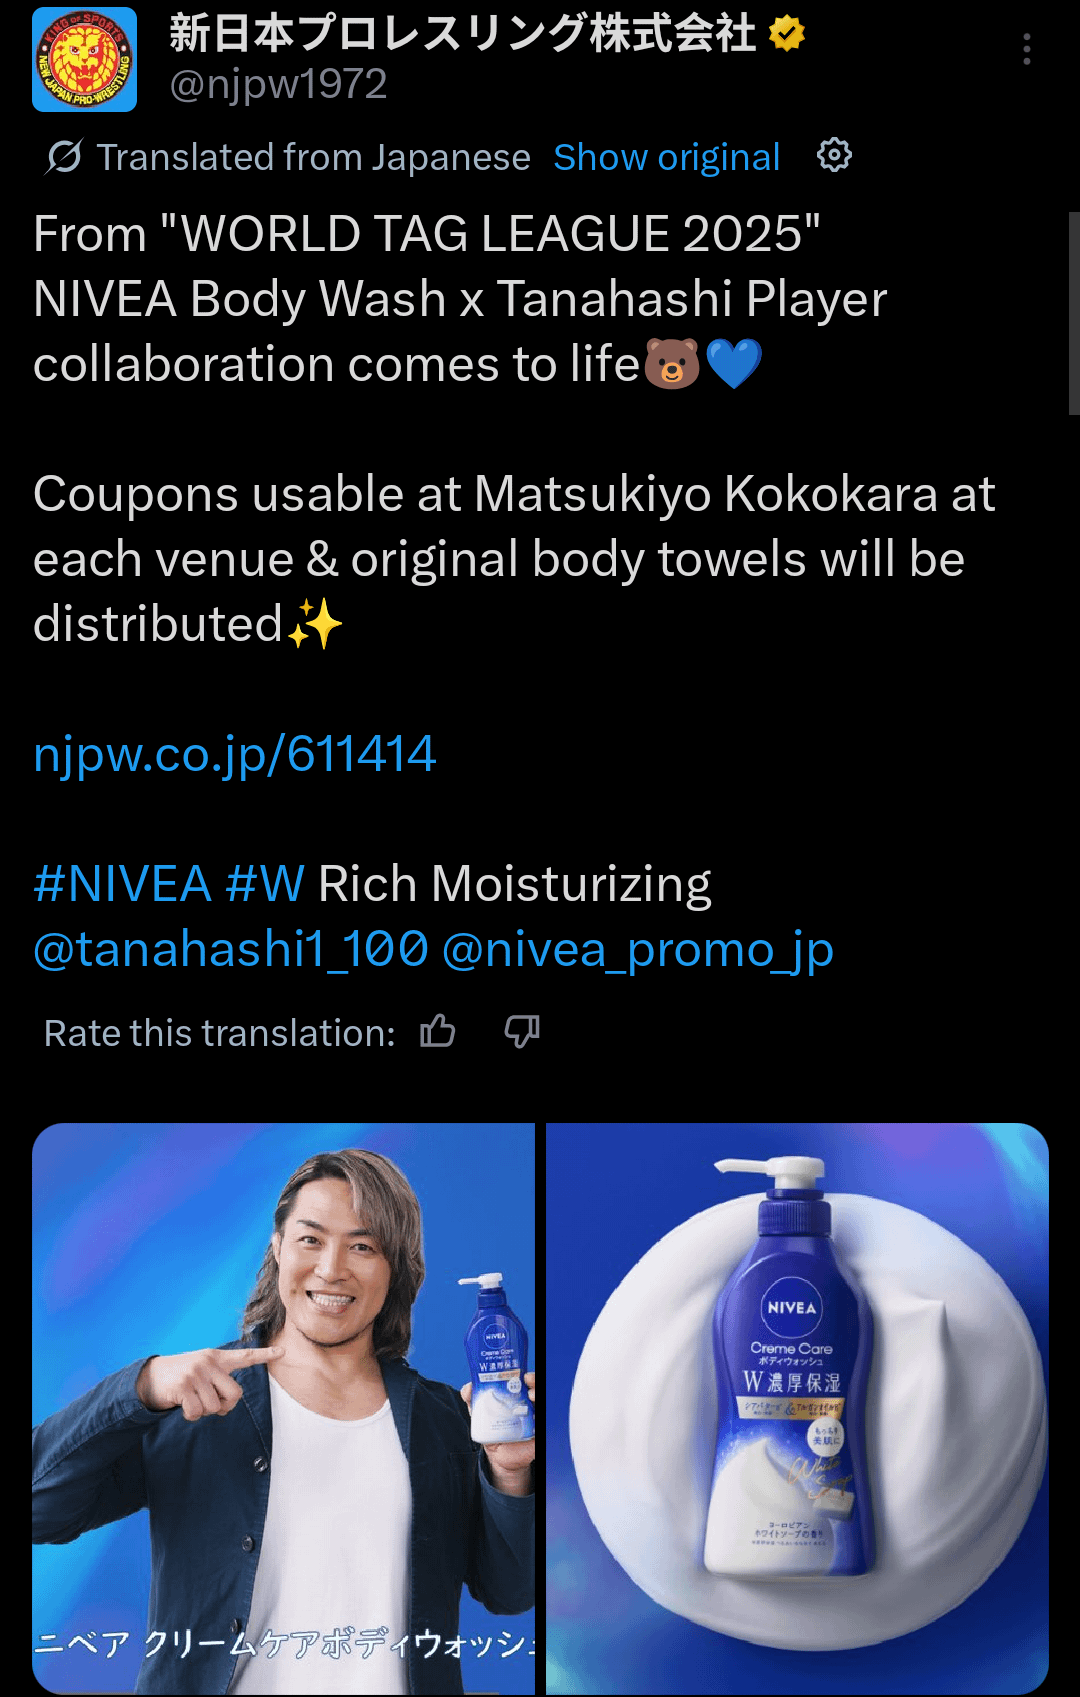The image size is (1080, 1697).
Task: Open the NJPW lion logo avatar
Action: click(85, 59)
